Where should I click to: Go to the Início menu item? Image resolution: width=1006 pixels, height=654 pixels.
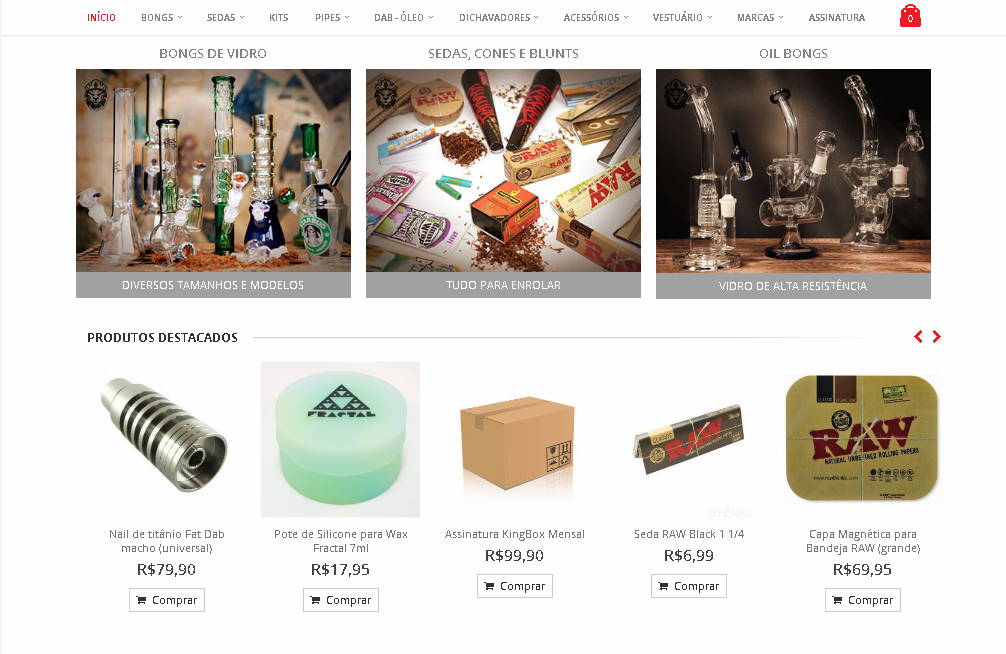tap(101, 17)
